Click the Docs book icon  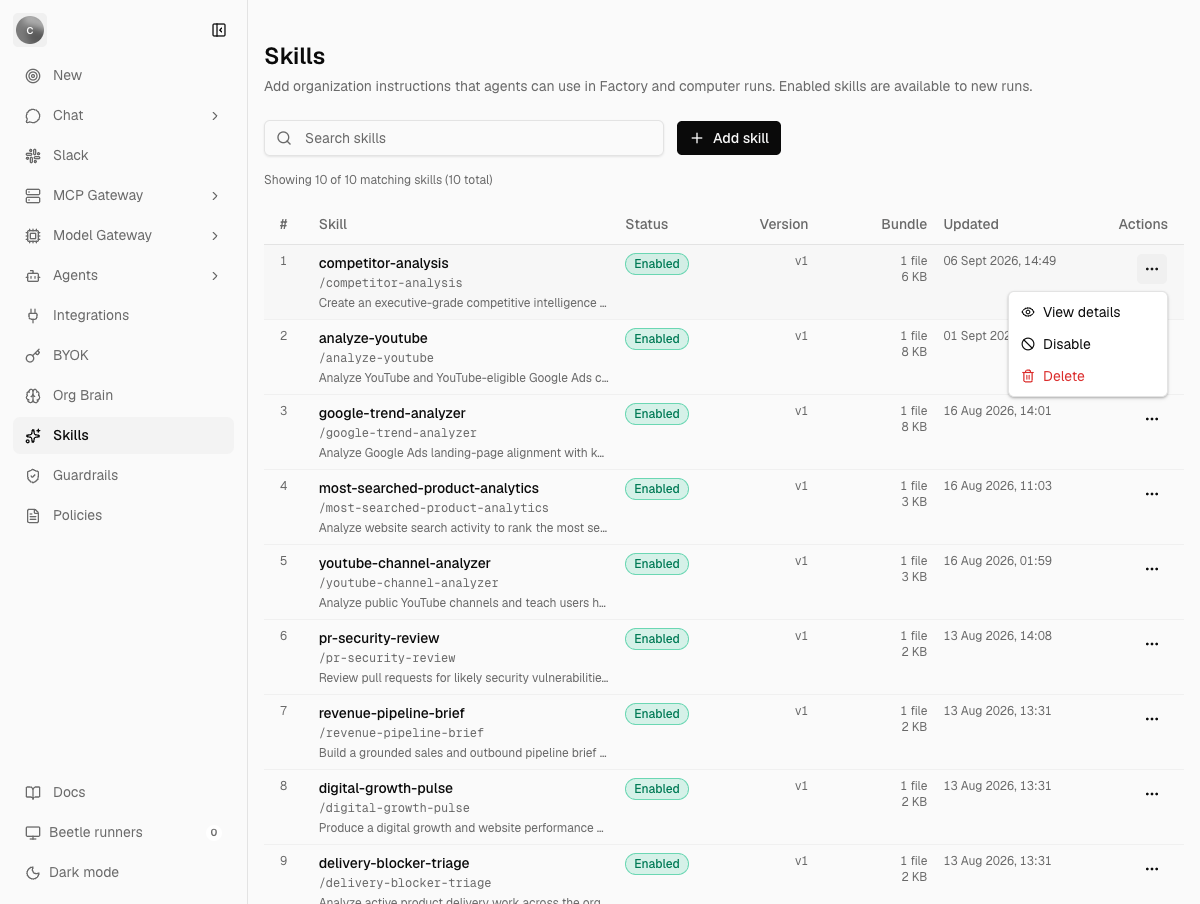click(33, 792)
